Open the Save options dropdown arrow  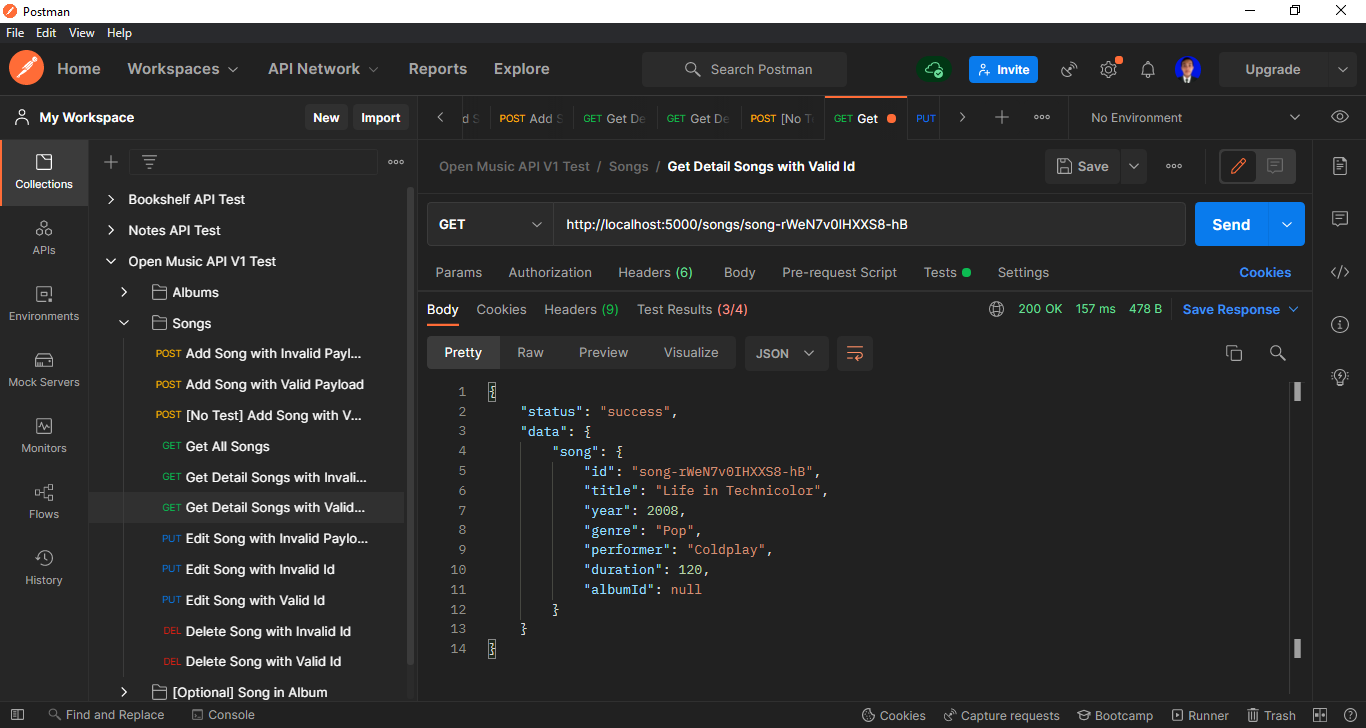[1134, 166]
